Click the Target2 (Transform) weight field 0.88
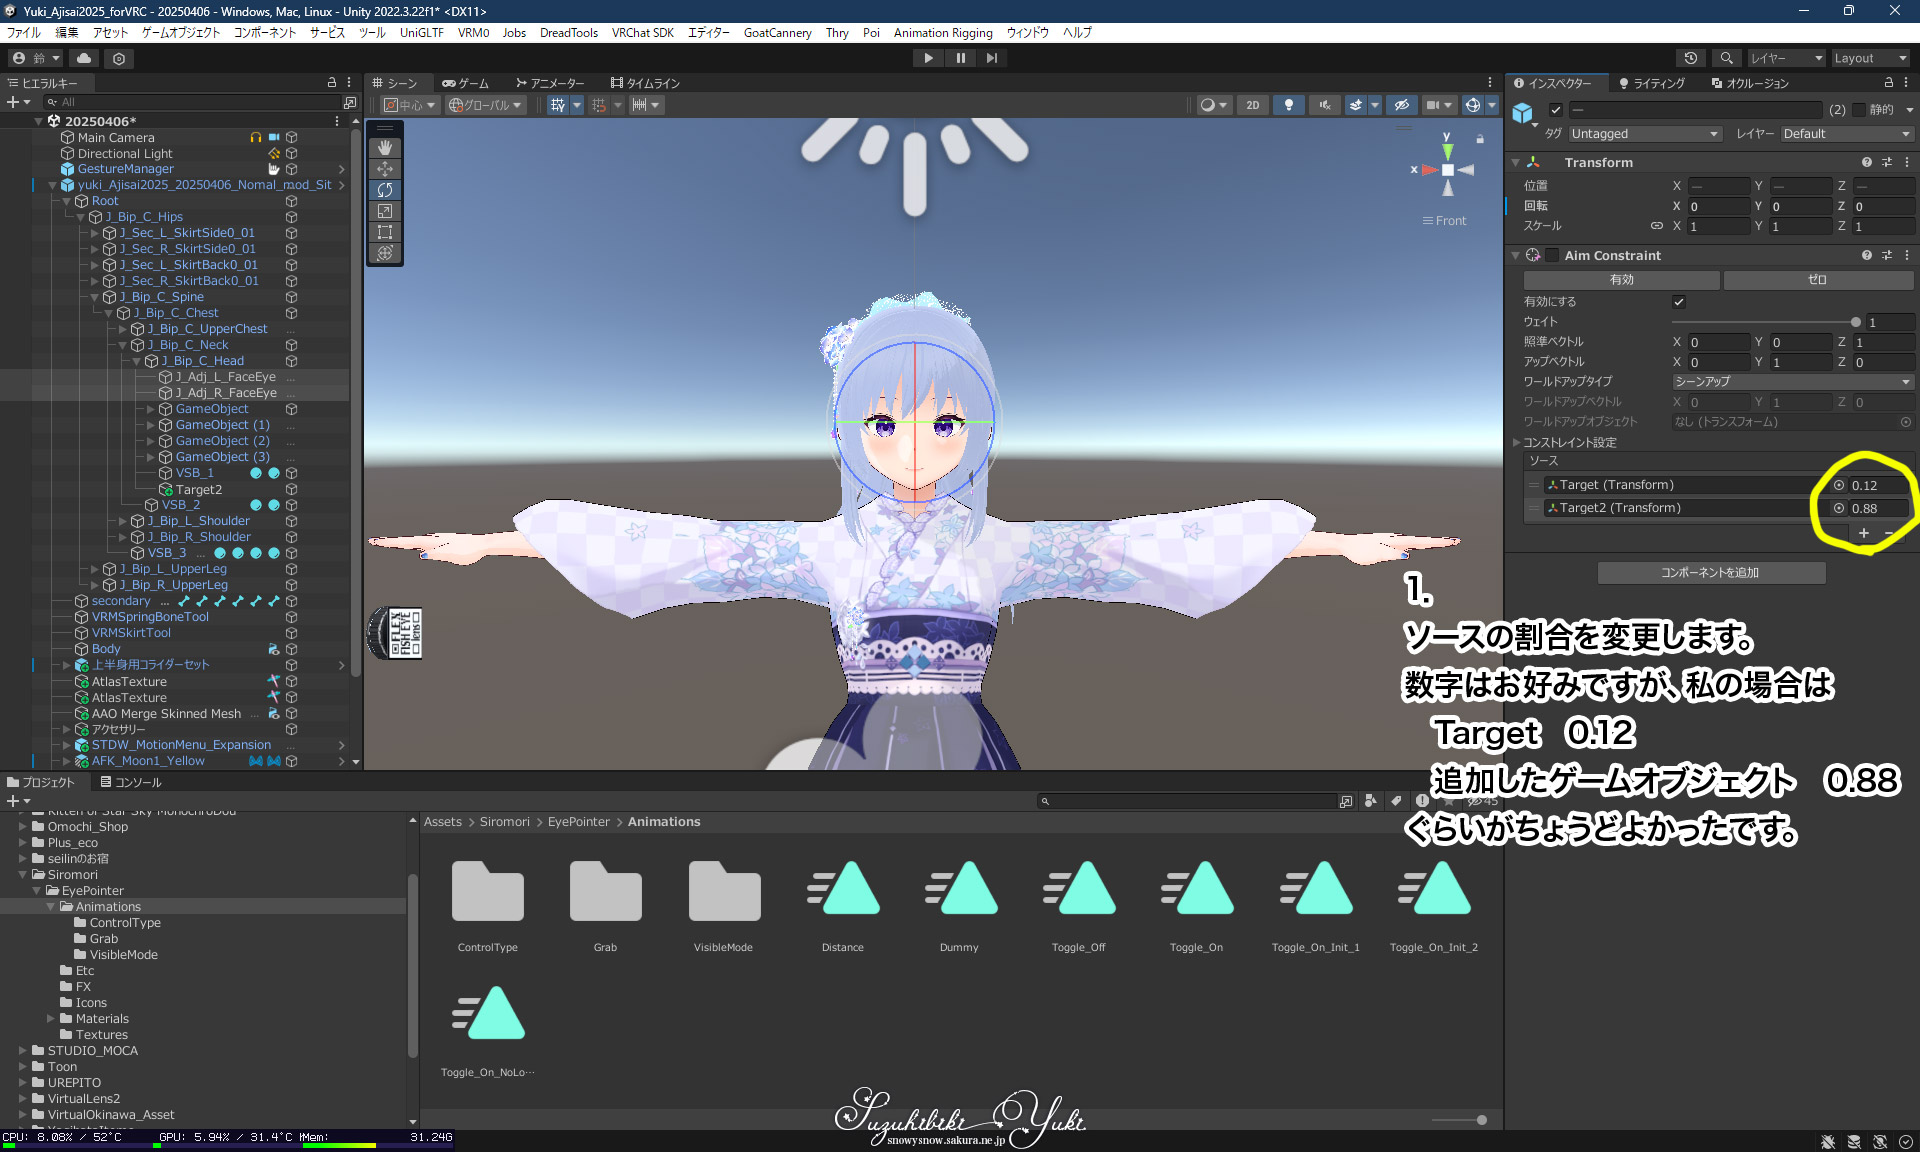 (1880, 508)
